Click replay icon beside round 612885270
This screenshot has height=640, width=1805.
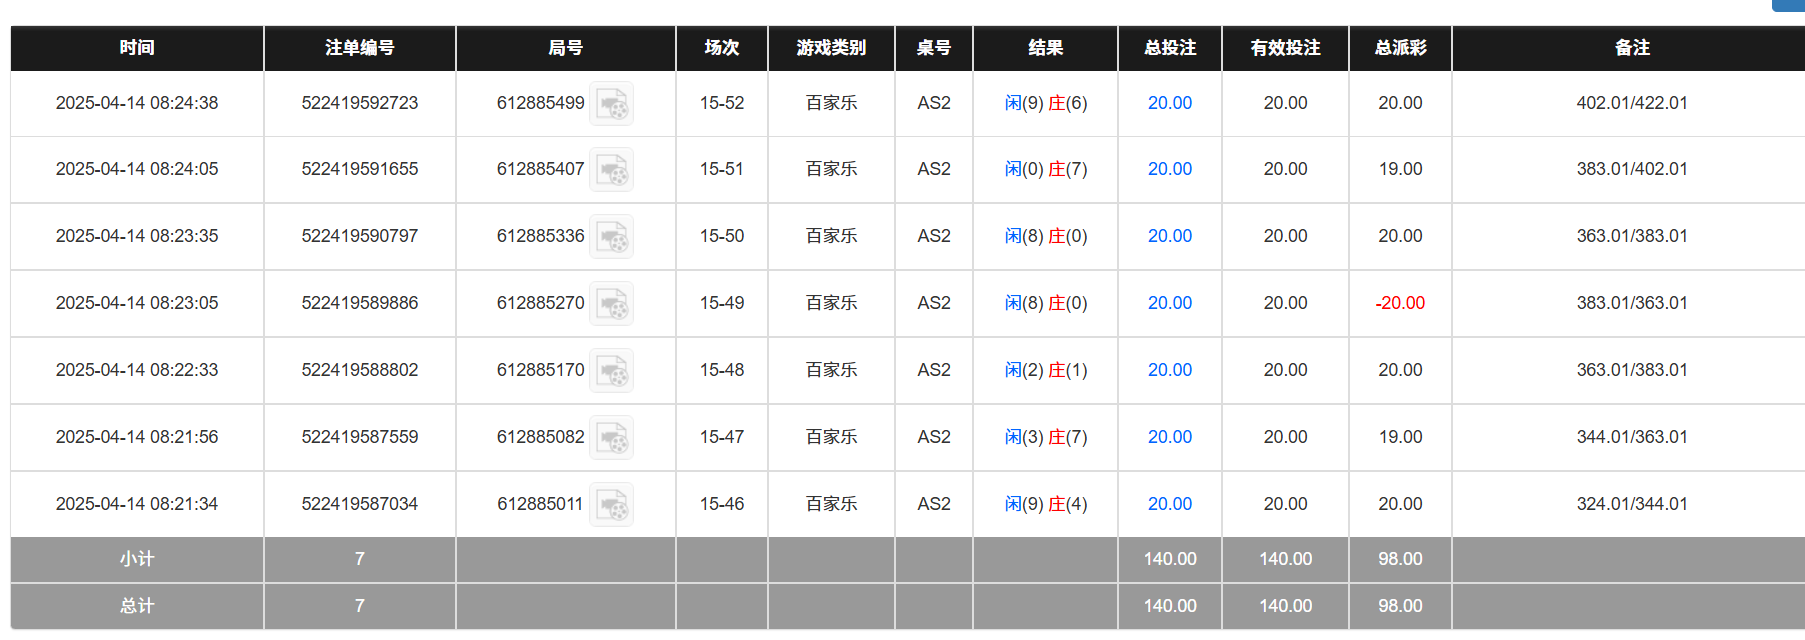point(611,304)
